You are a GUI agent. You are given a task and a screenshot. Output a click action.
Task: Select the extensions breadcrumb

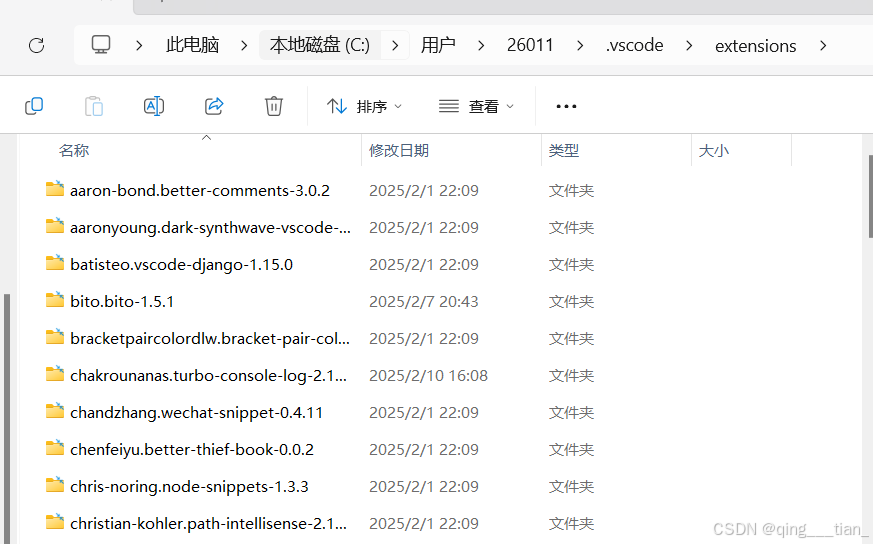tap(756, 45)
